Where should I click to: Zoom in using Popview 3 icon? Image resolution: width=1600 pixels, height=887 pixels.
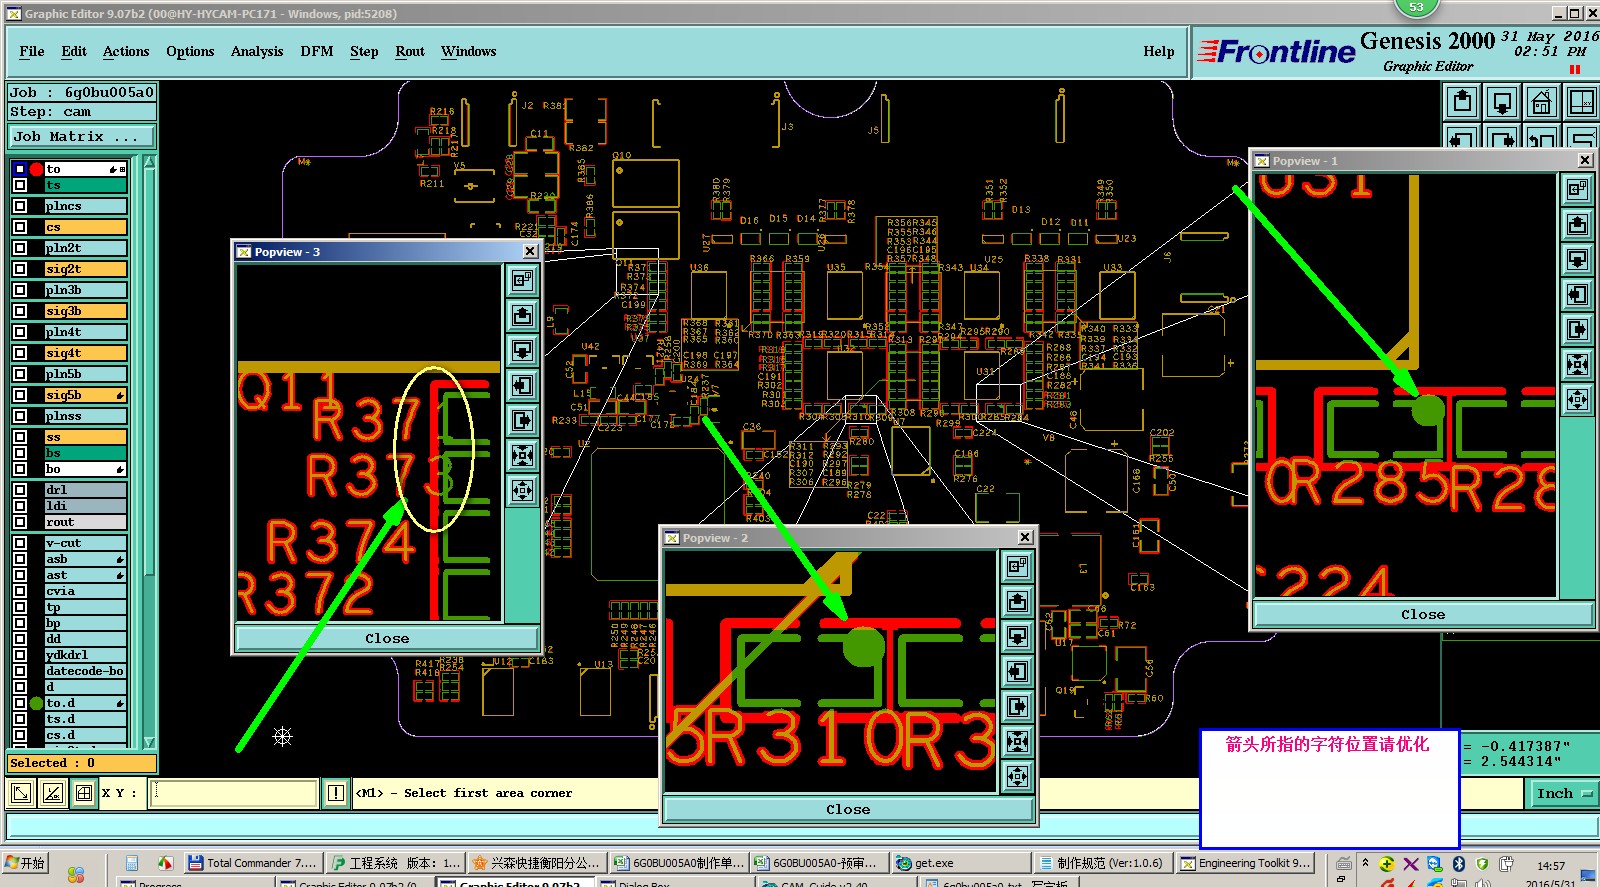(x=522, y=456)
